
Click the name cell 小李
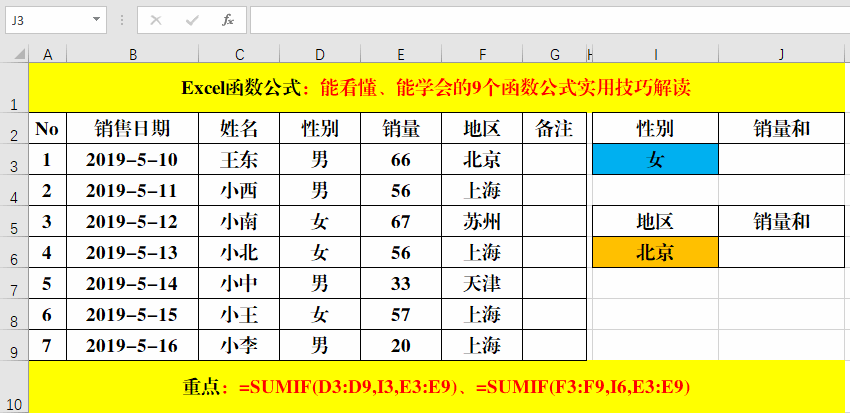point(239,345)
